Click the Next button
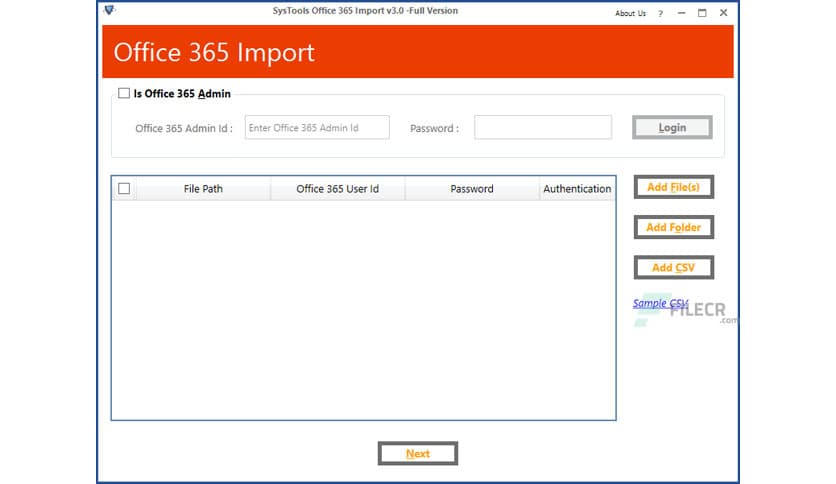The width and height of the screenshot is (836, 484). coord(418,454)
